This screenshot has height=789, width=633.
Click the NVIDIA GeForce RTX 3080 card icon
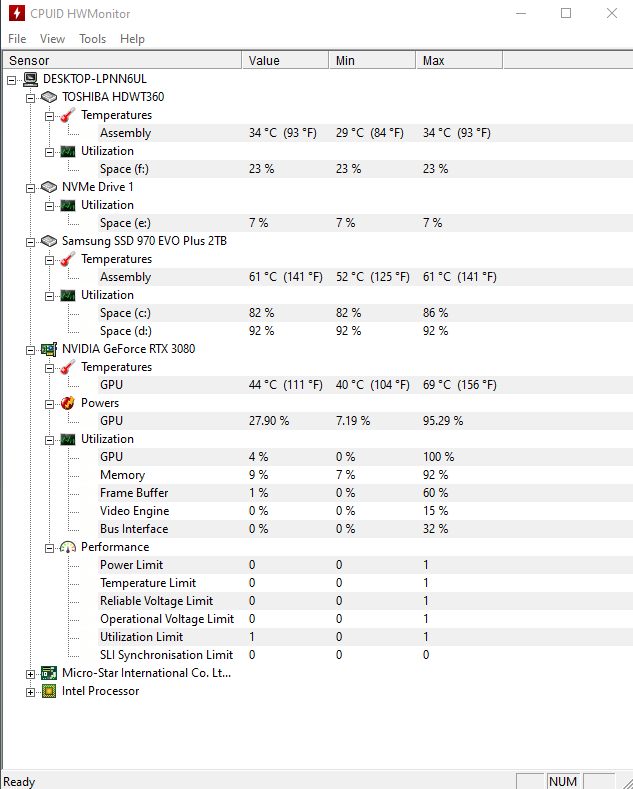(x=49, y=349)
